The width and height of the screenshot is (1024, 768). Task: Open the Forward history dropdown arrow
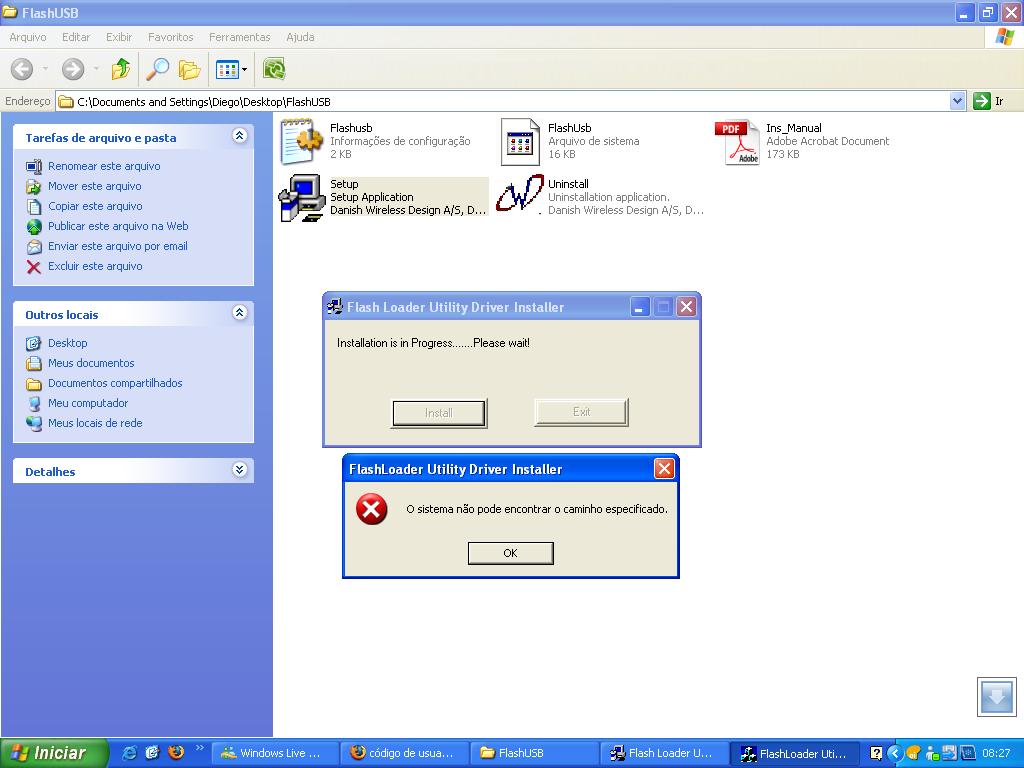(x=96, y=69)
